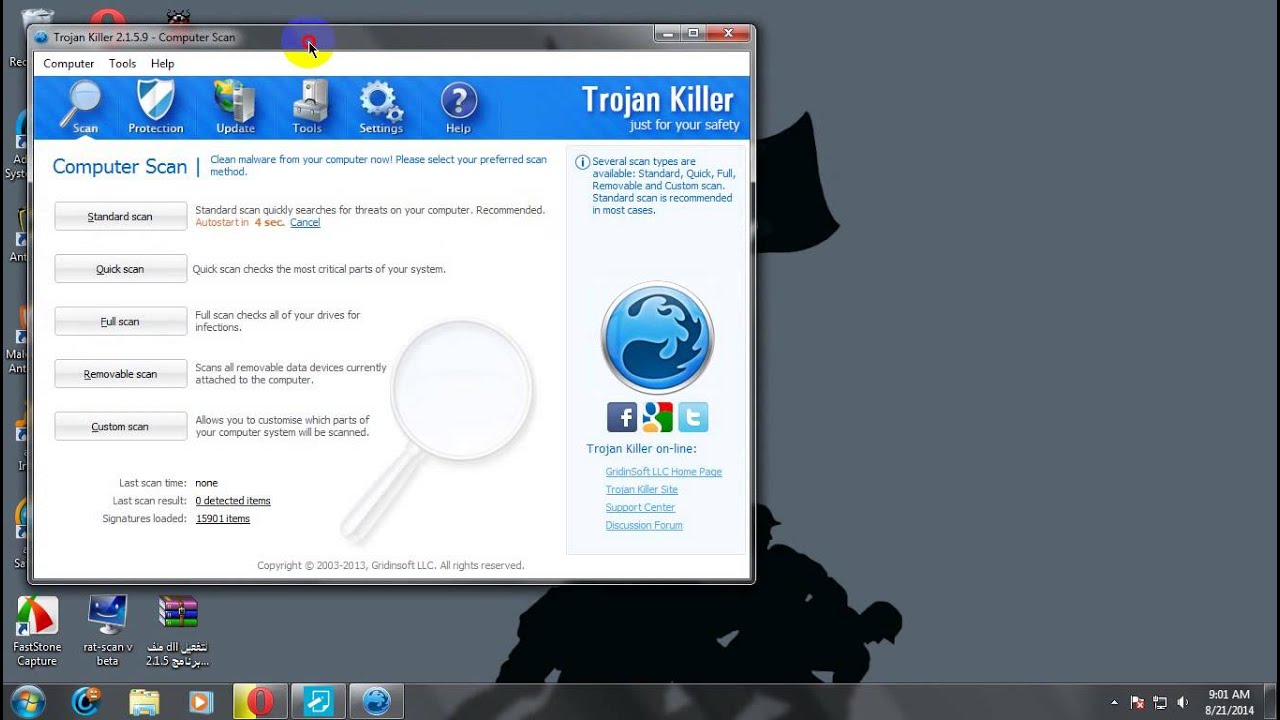Click the 'Computer Scan' heading

[119, 167]
